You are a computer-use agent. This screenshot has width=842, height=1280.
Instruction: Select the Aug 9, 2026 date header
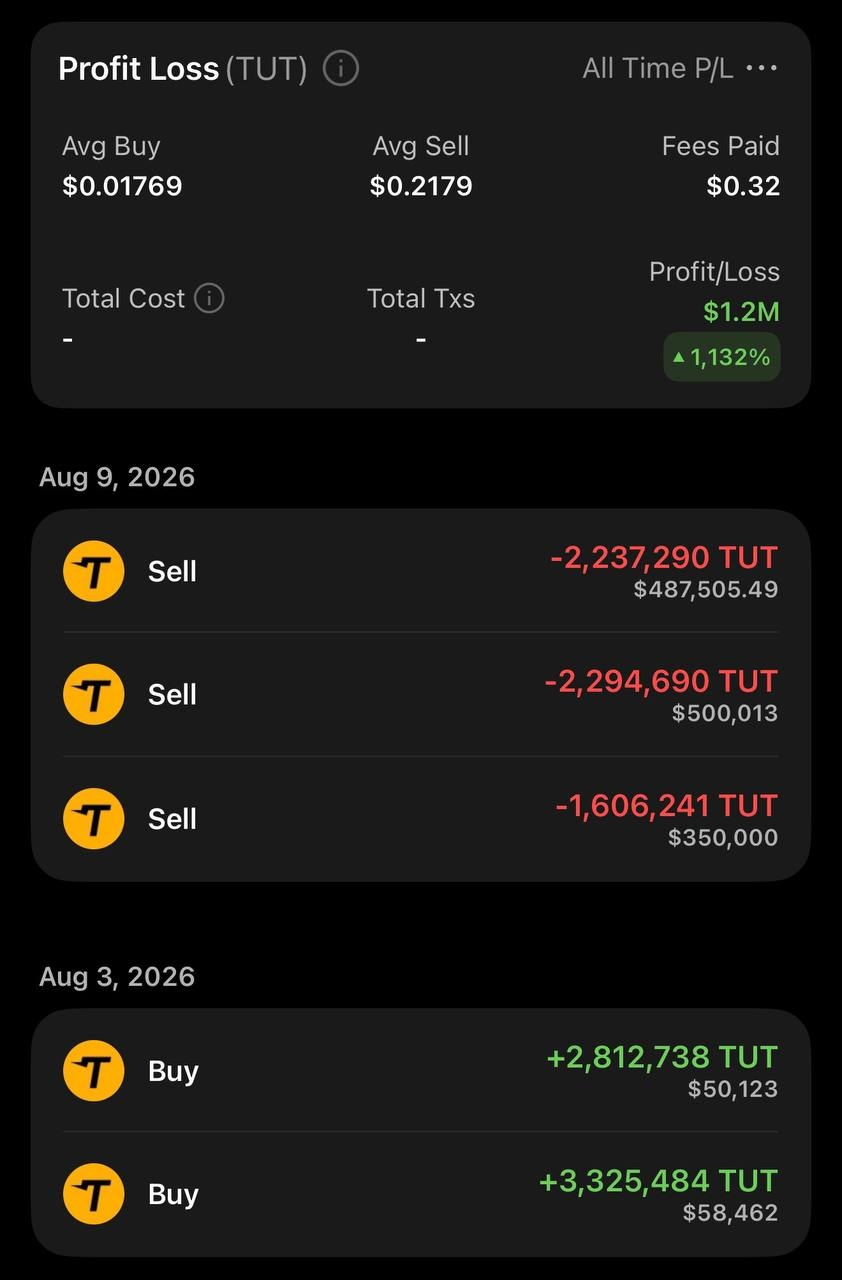(117, 477)
